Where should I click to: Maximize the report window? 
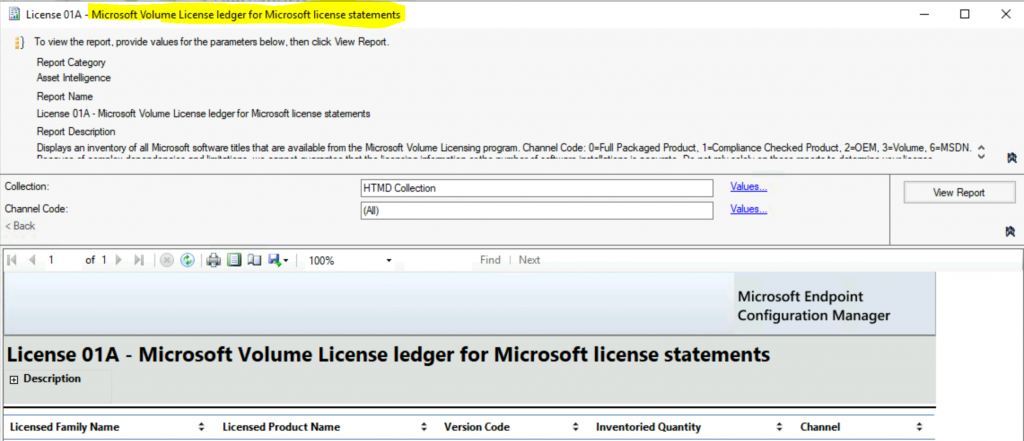tap(964, 14)
